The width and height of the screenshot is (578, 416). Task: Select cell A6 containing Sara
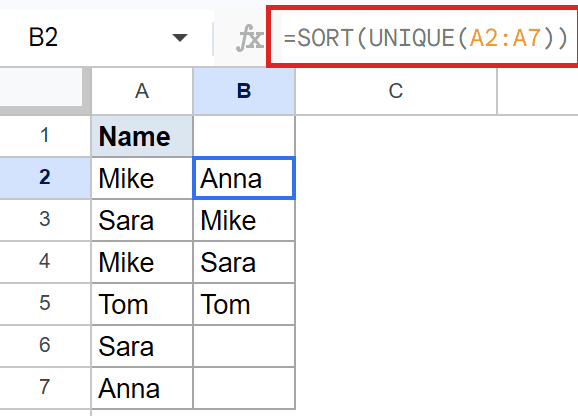tap(142, 346)
